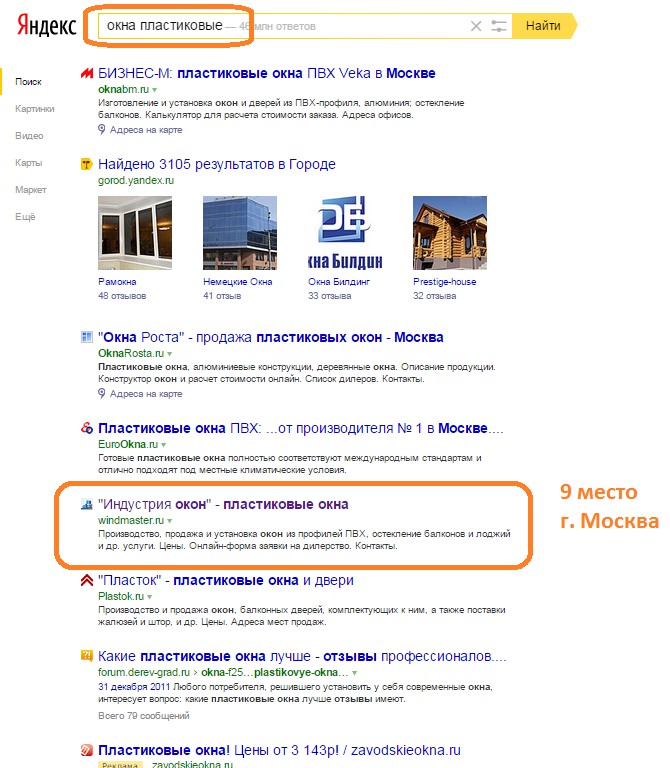Open the Рамокна link
The image size is (670, 768).
tap(117, 282)
